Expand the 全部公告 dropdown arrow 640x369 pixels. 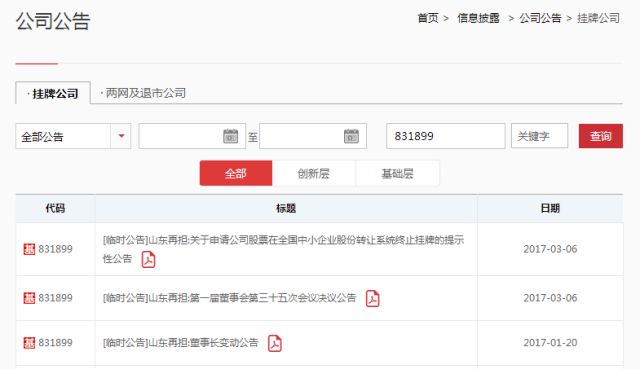coord(121,136)
